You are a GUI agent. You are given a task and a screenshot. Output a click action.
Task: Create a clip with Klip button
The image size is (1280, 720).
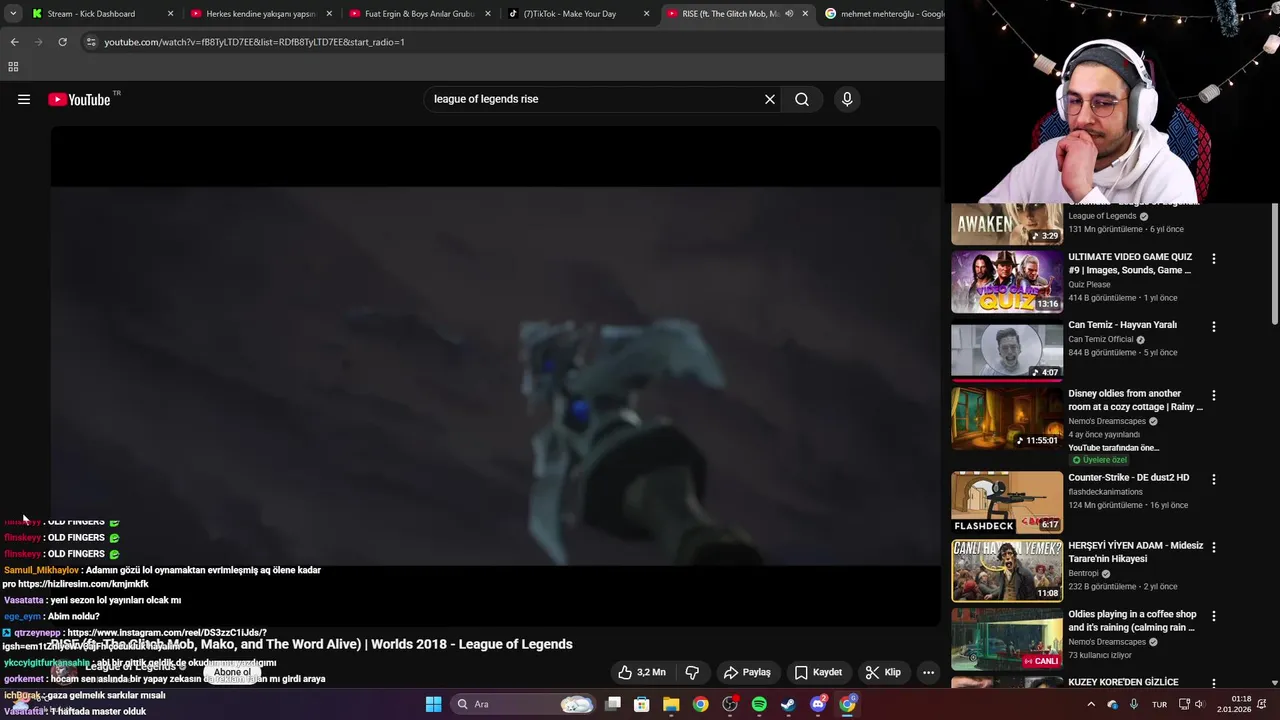pos(883,672)
